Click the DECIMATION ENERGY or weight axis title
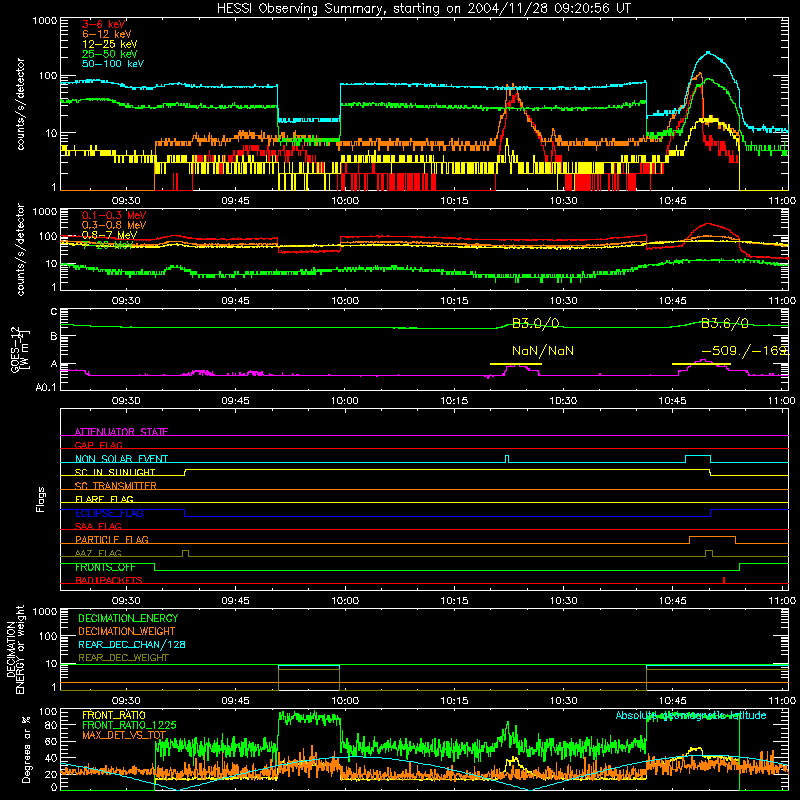The image size is (800, 800). (x=15, y=649)
